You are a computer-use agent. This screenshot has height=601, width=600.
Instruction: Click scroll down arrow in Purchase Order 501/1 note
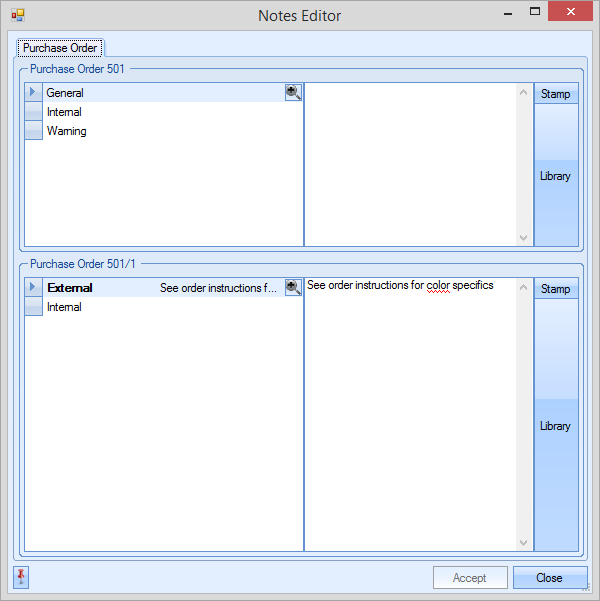tap(524, 542)
